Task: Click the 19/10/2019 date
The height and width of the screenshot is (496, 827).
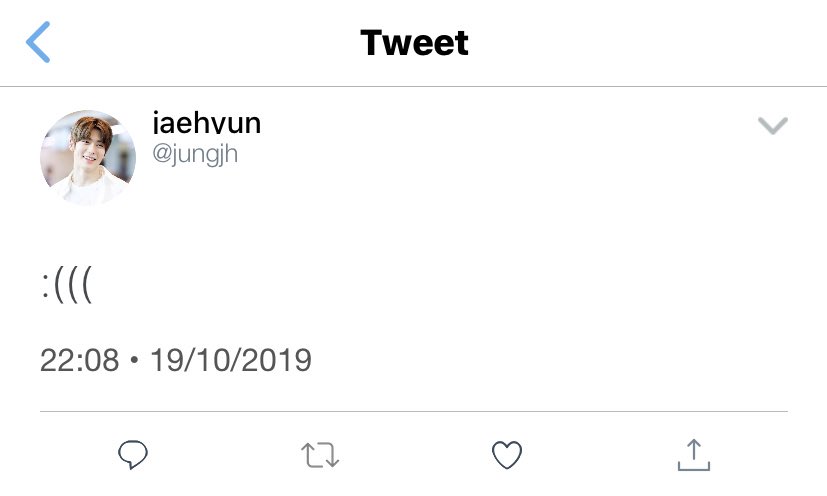Action: (231, 360)
